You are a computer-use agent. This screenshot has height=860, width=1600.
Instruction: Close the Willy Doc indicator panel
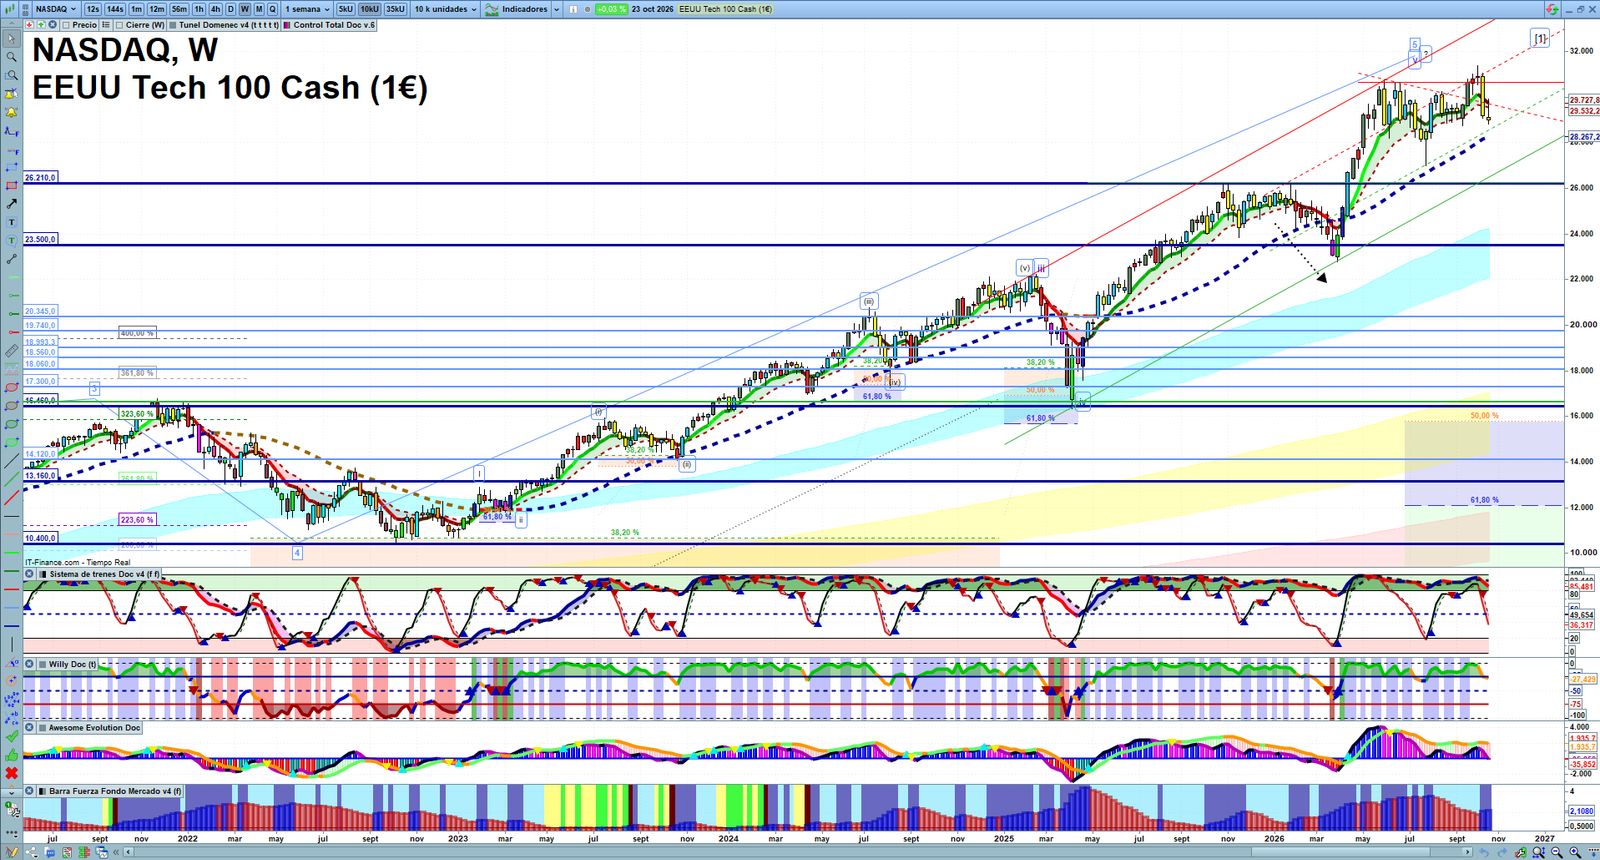[x=30, y=664]
